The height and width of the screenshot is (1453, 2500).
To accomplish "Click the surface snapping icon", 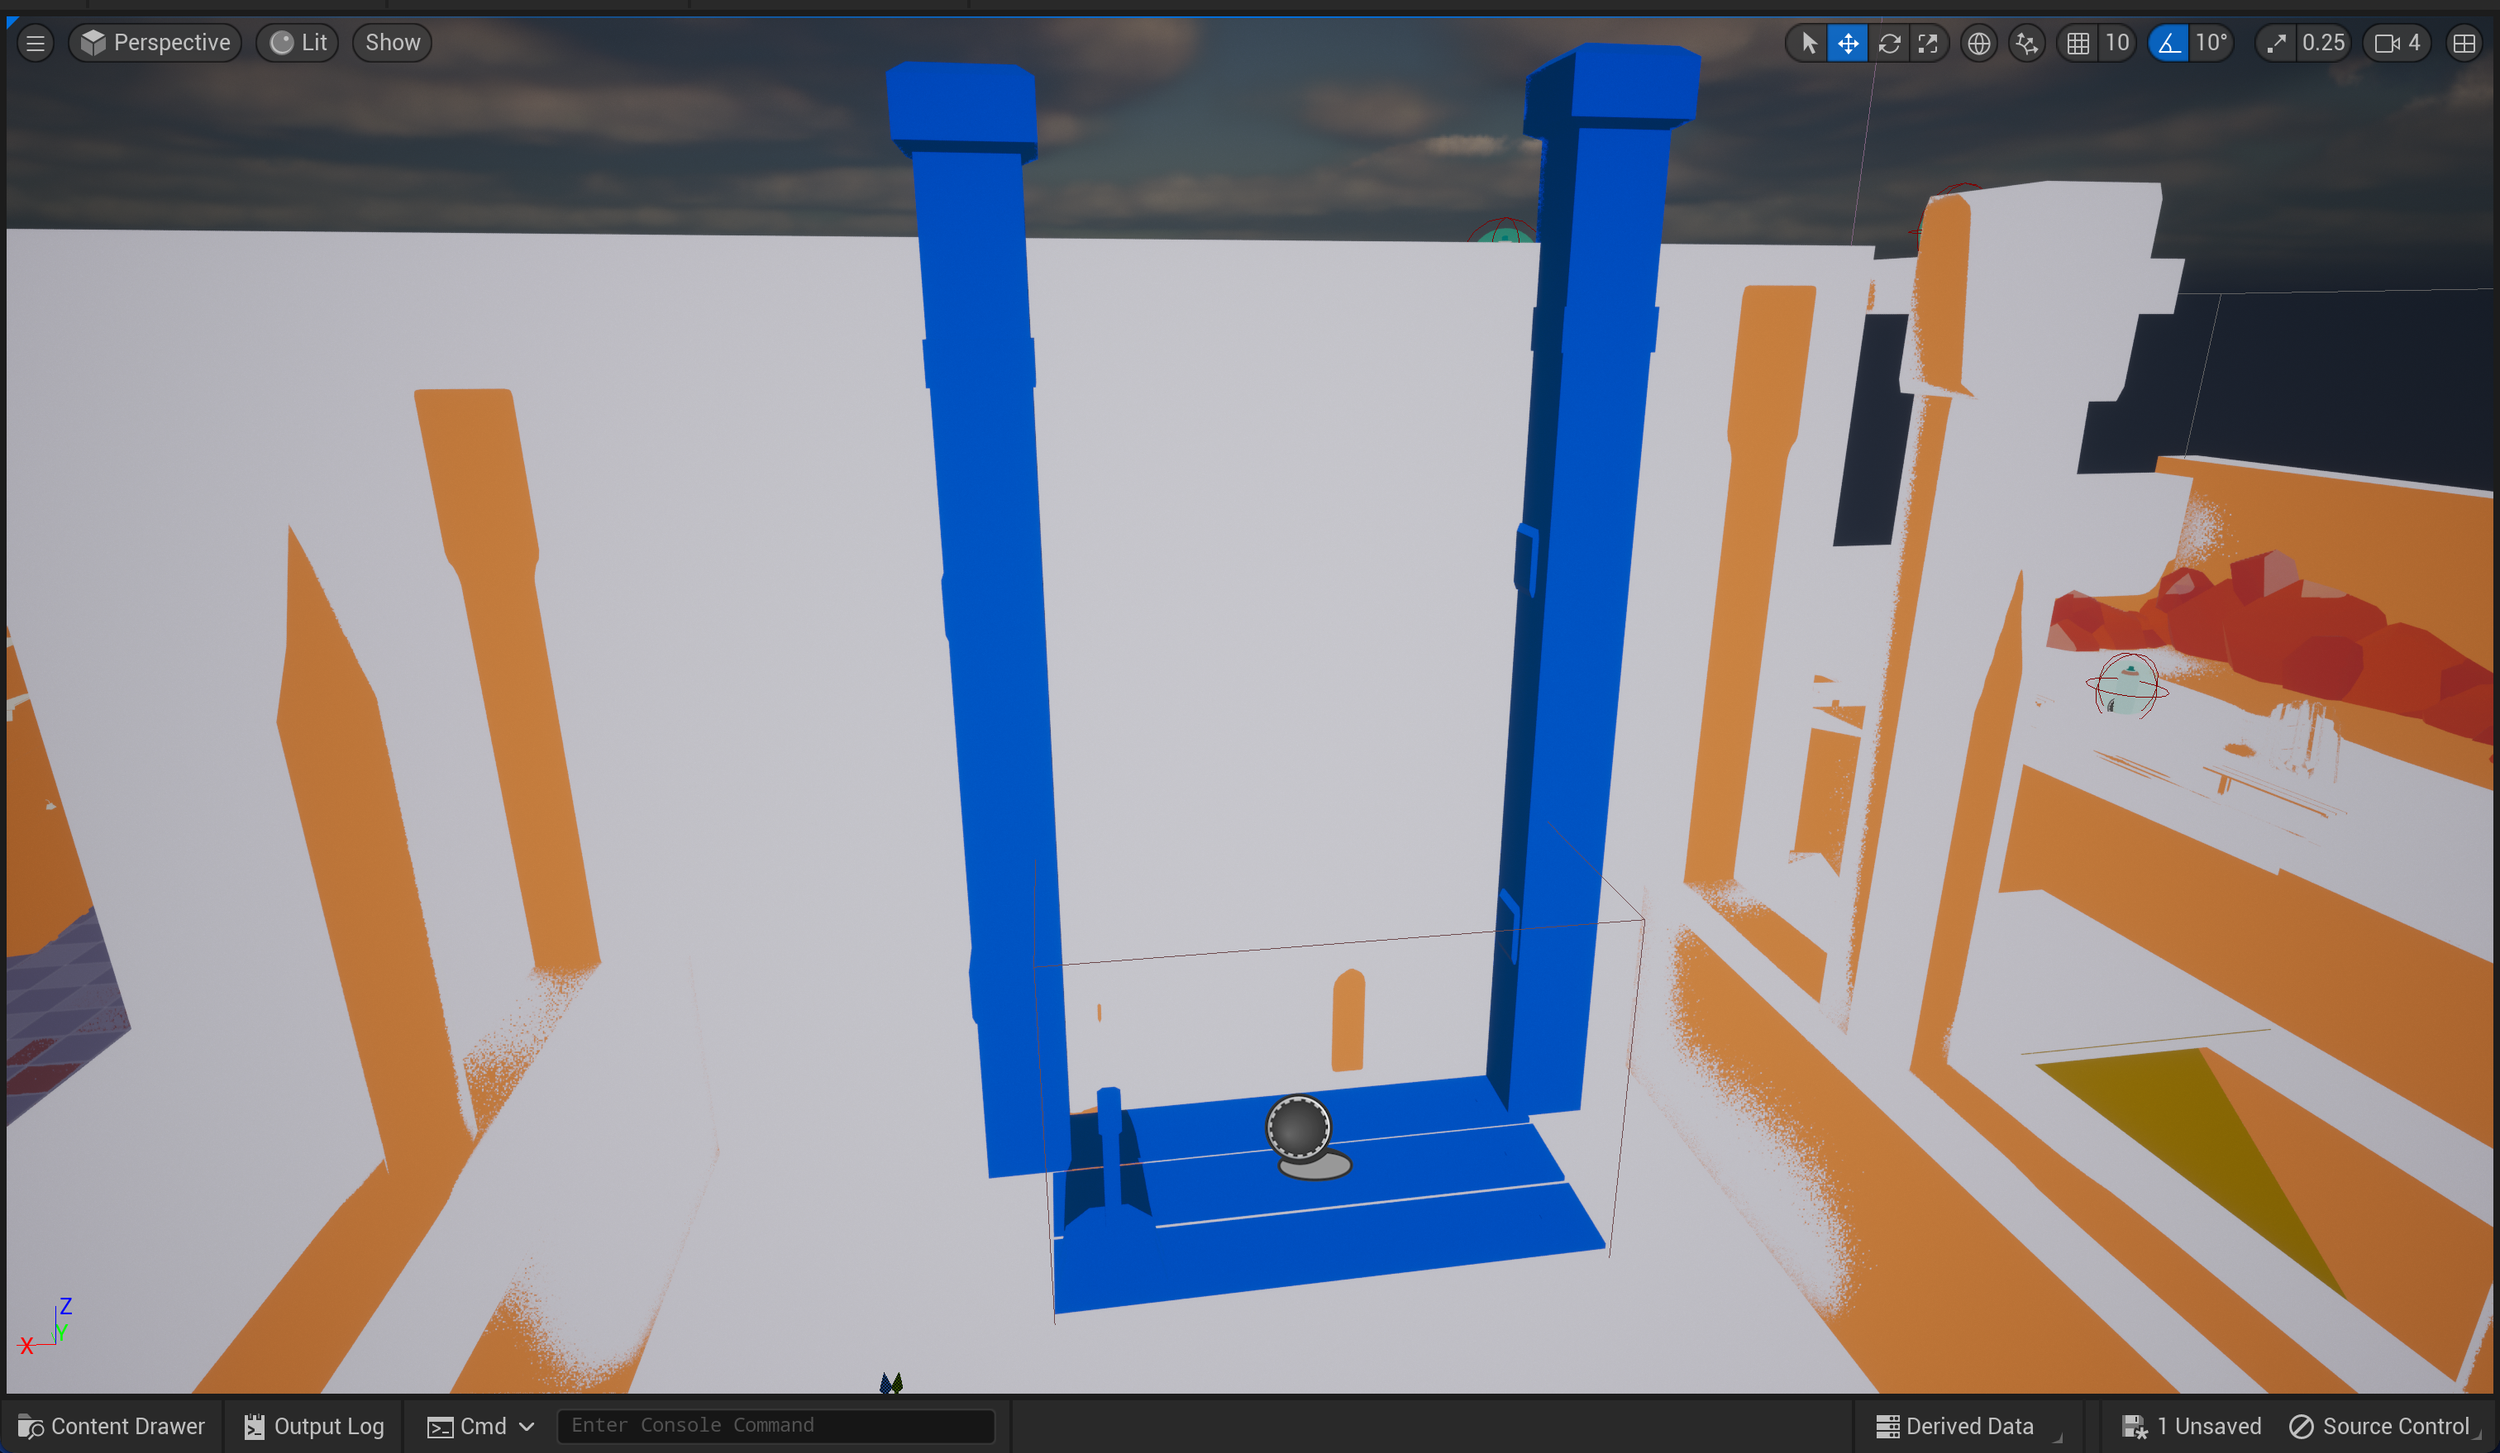I will [x=2026, y=43].
